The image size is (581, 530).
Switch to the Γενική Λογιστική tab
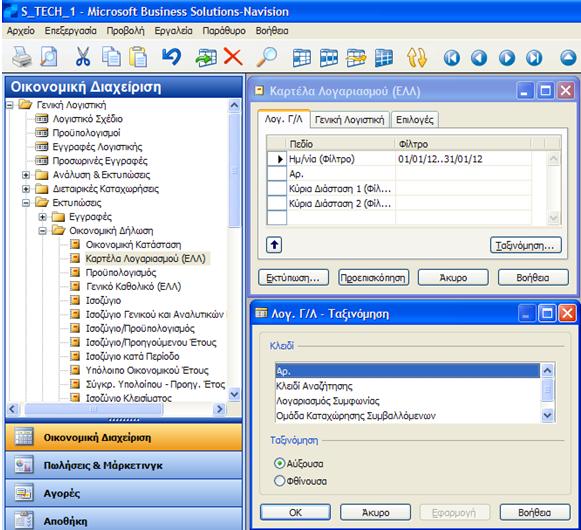349,120
